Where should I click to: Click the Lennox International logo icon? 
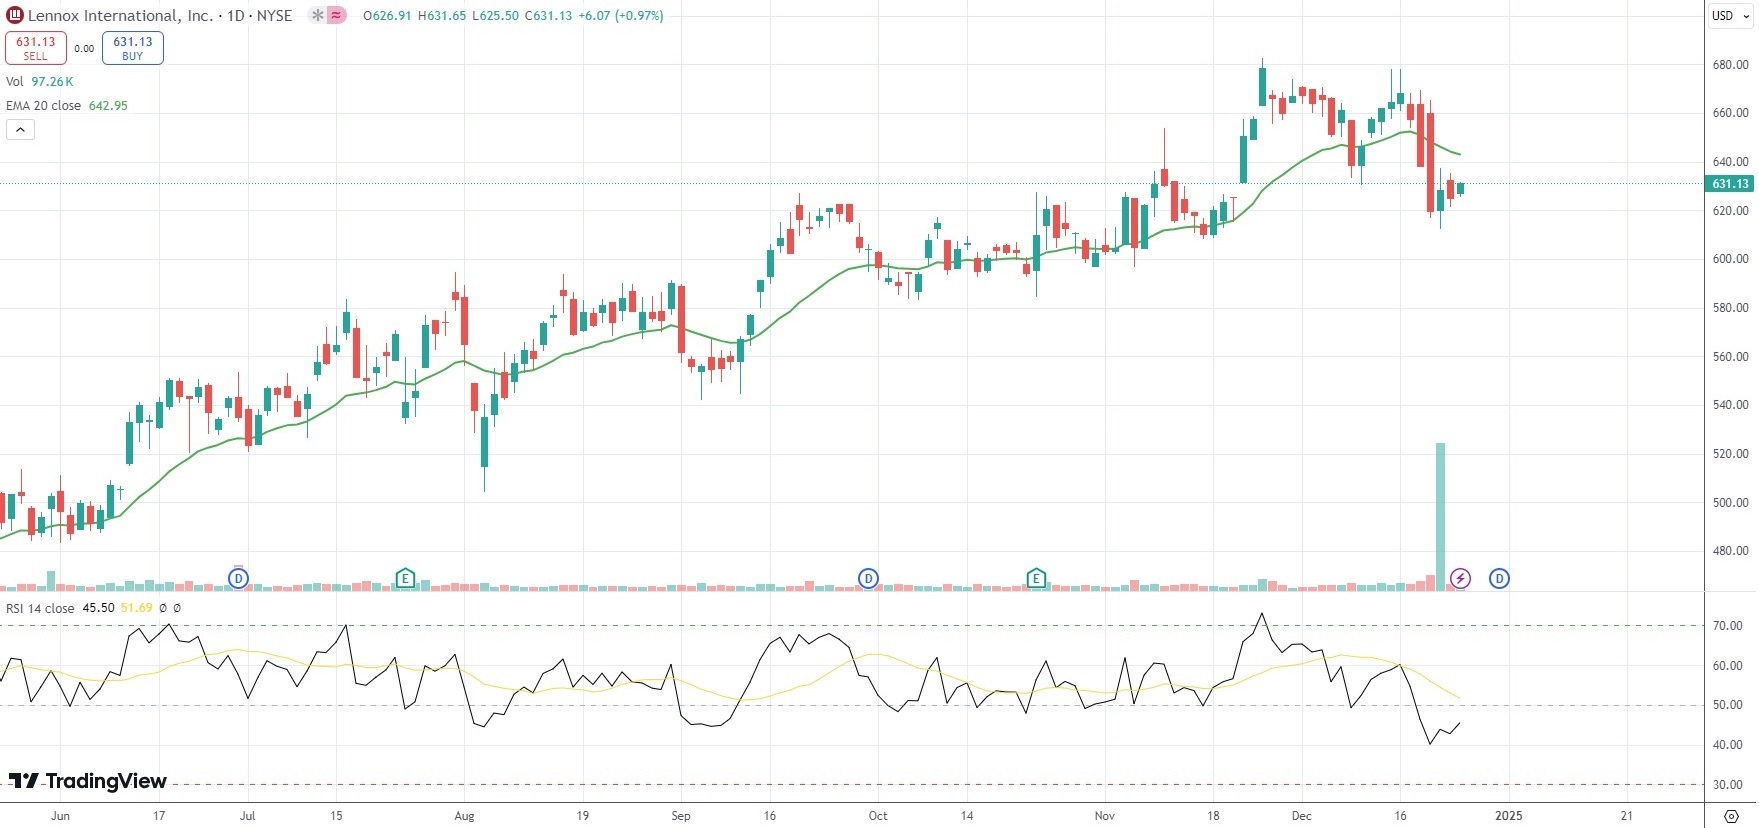(x=15, y=15)
